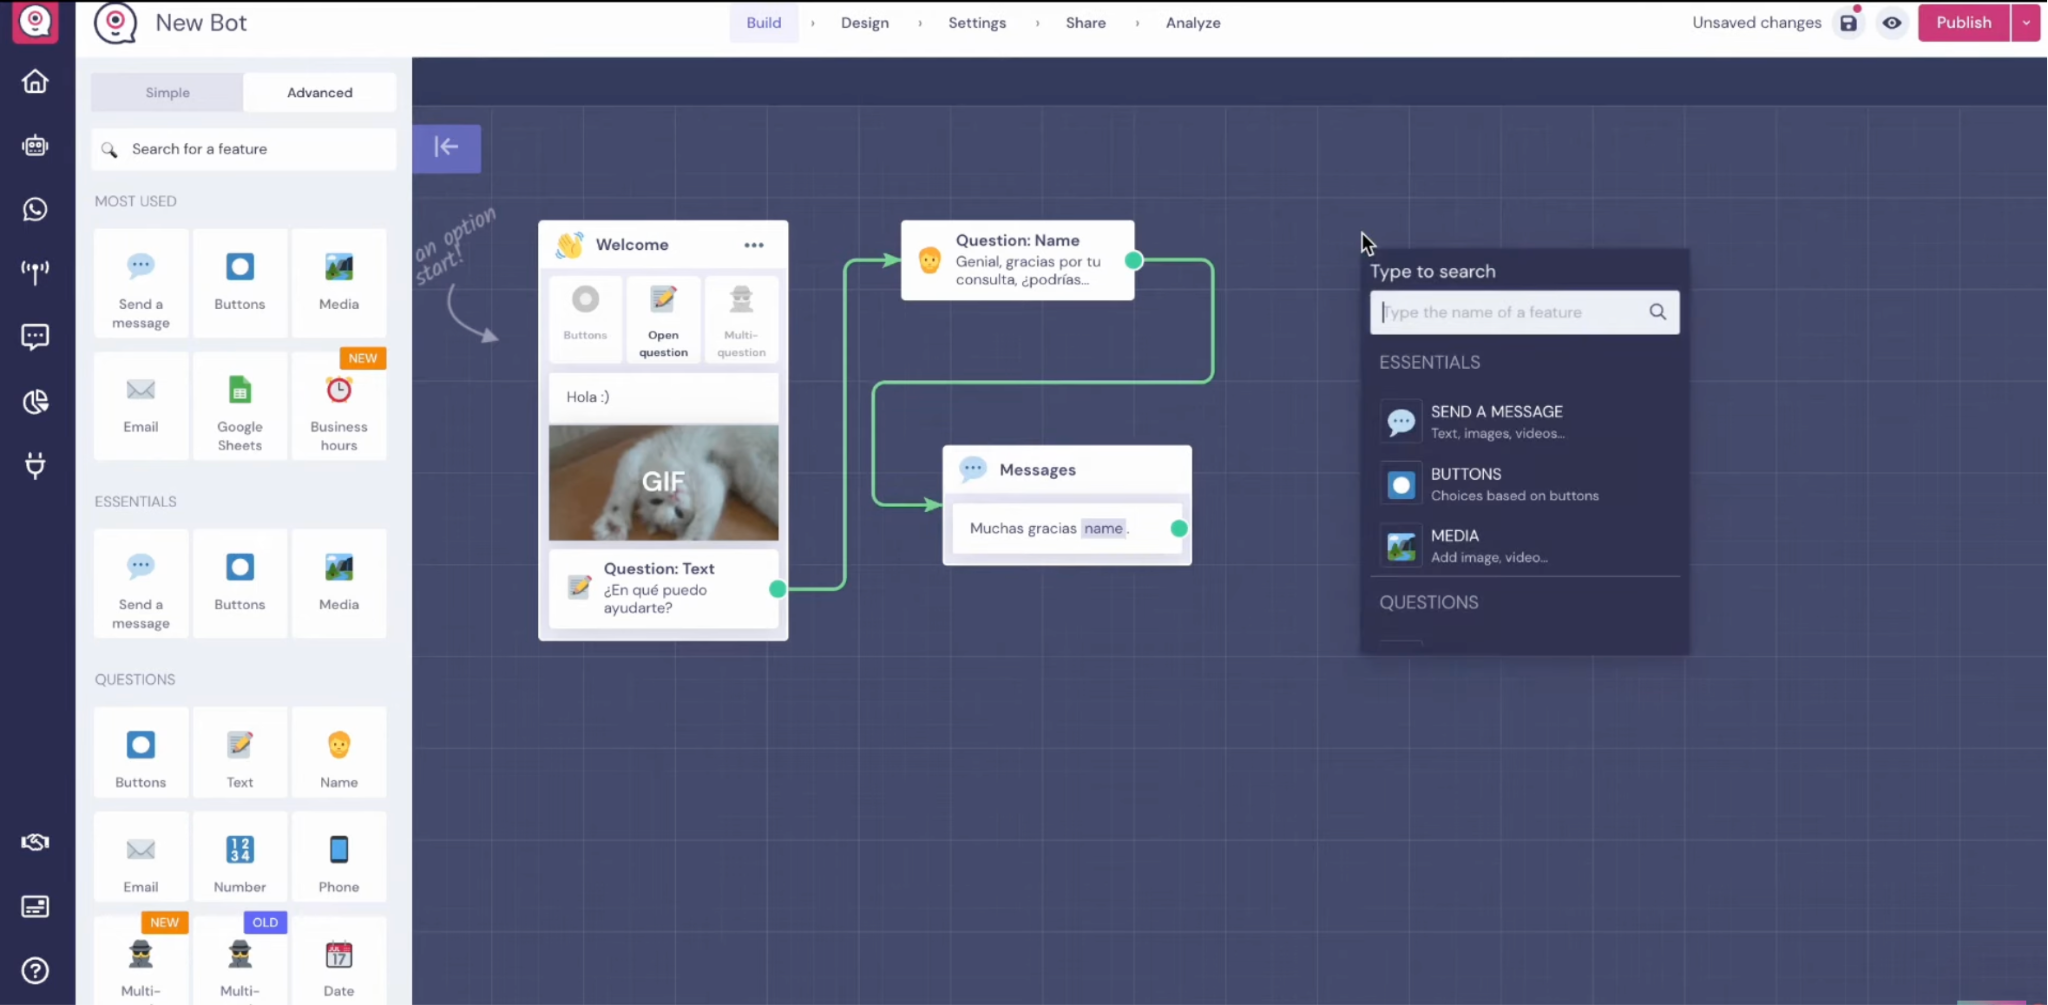Viewport: 2048px width, 1005px height.
Task: Pick Send a message under Most Used
Action: click(141, 284)
